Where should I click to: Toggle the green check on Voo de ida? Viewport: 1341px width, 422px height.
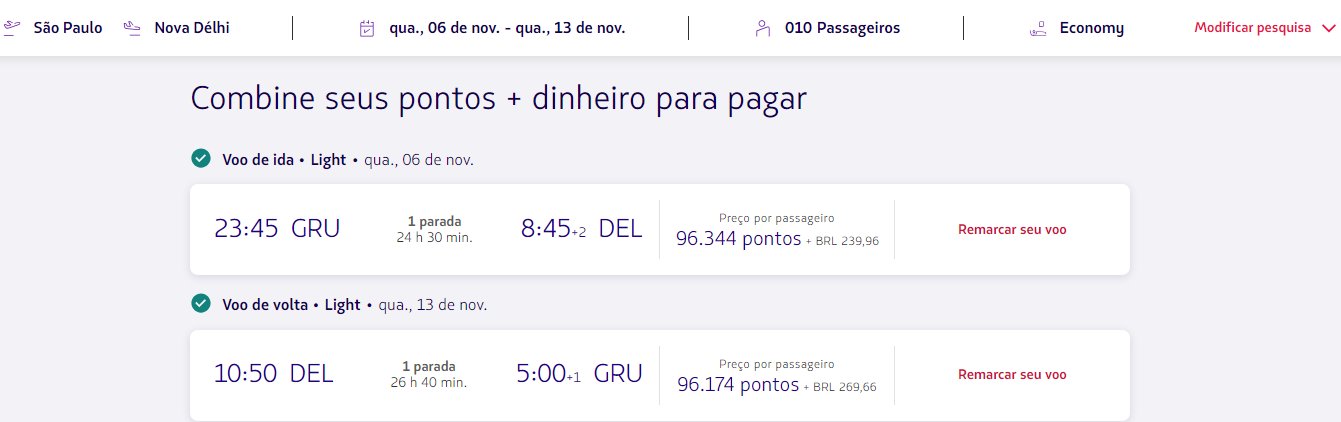pyautogui.click(x=201, y=159)
